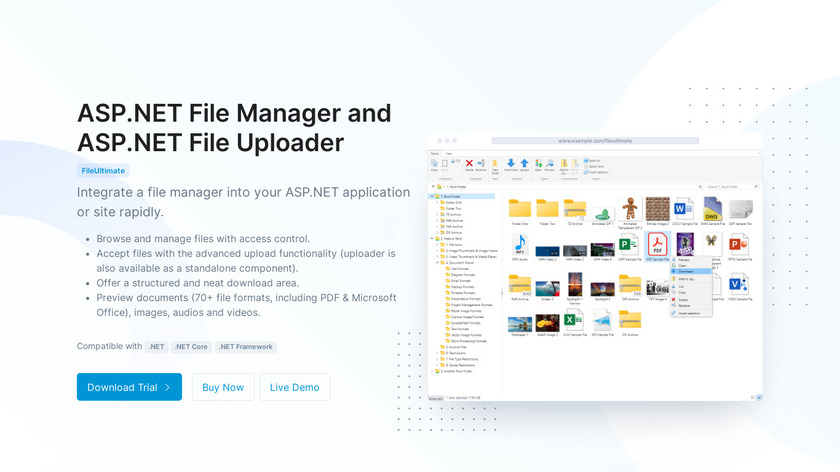840x472 pixels.
Task: Click the blue Upload arrow in ribbon
Action: coord(524,164)
